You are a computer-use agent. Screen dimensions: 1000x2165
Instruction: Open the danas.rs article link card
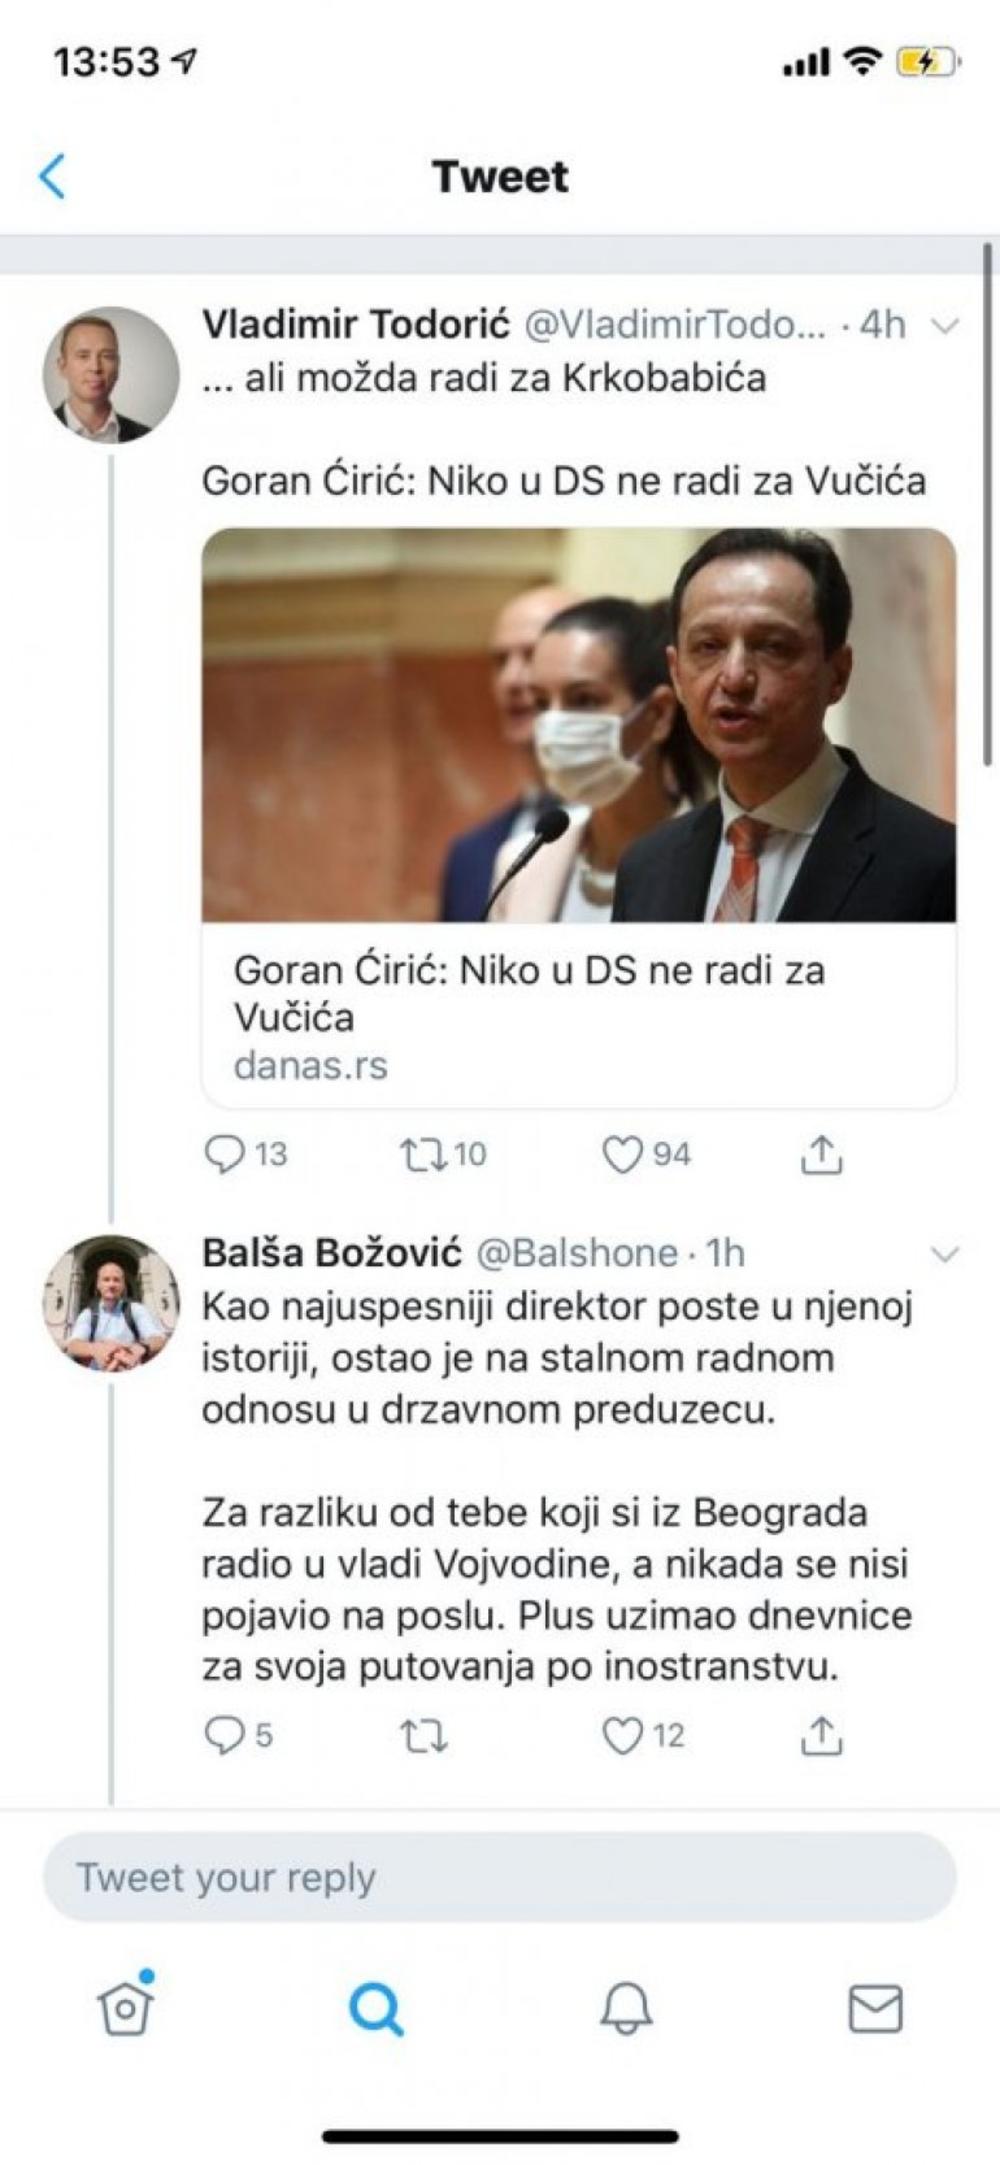[578, 1015]
